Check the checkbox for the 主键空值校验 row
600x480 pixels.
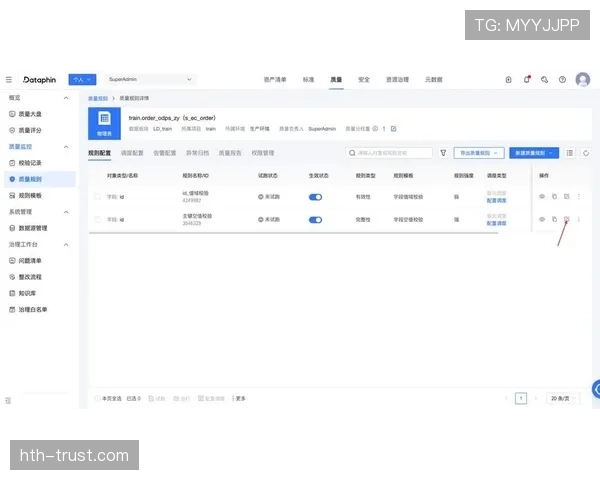[98, 219]
